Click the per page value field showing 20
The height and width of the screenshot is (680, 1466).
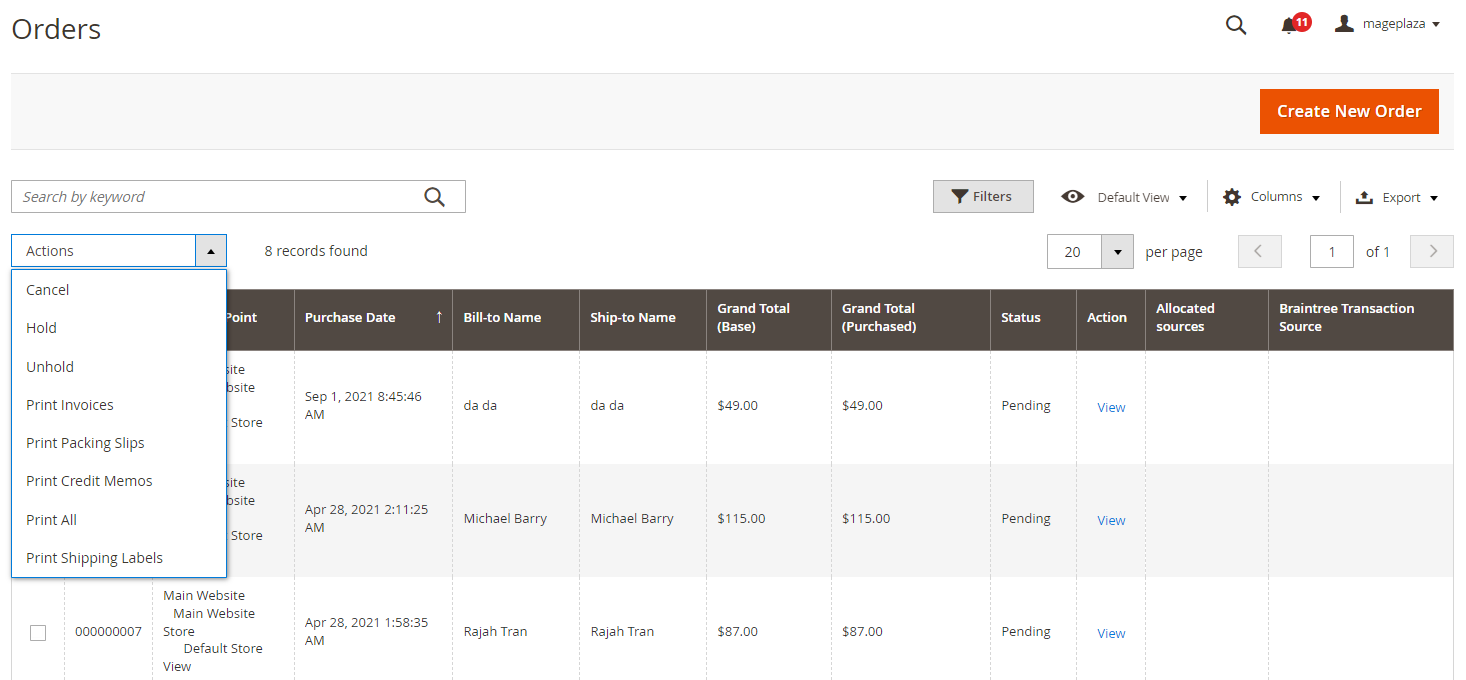click(x=1074, y=252)
